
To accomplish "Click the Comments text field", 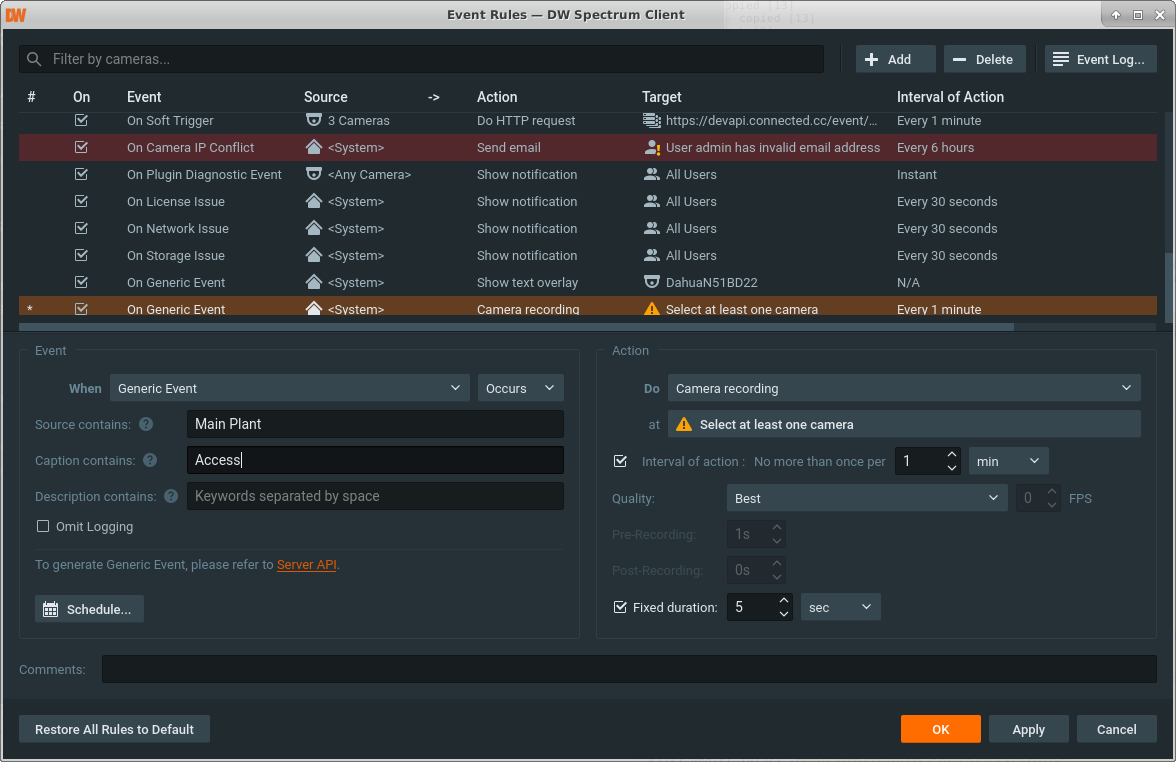I will click(629, 669).
